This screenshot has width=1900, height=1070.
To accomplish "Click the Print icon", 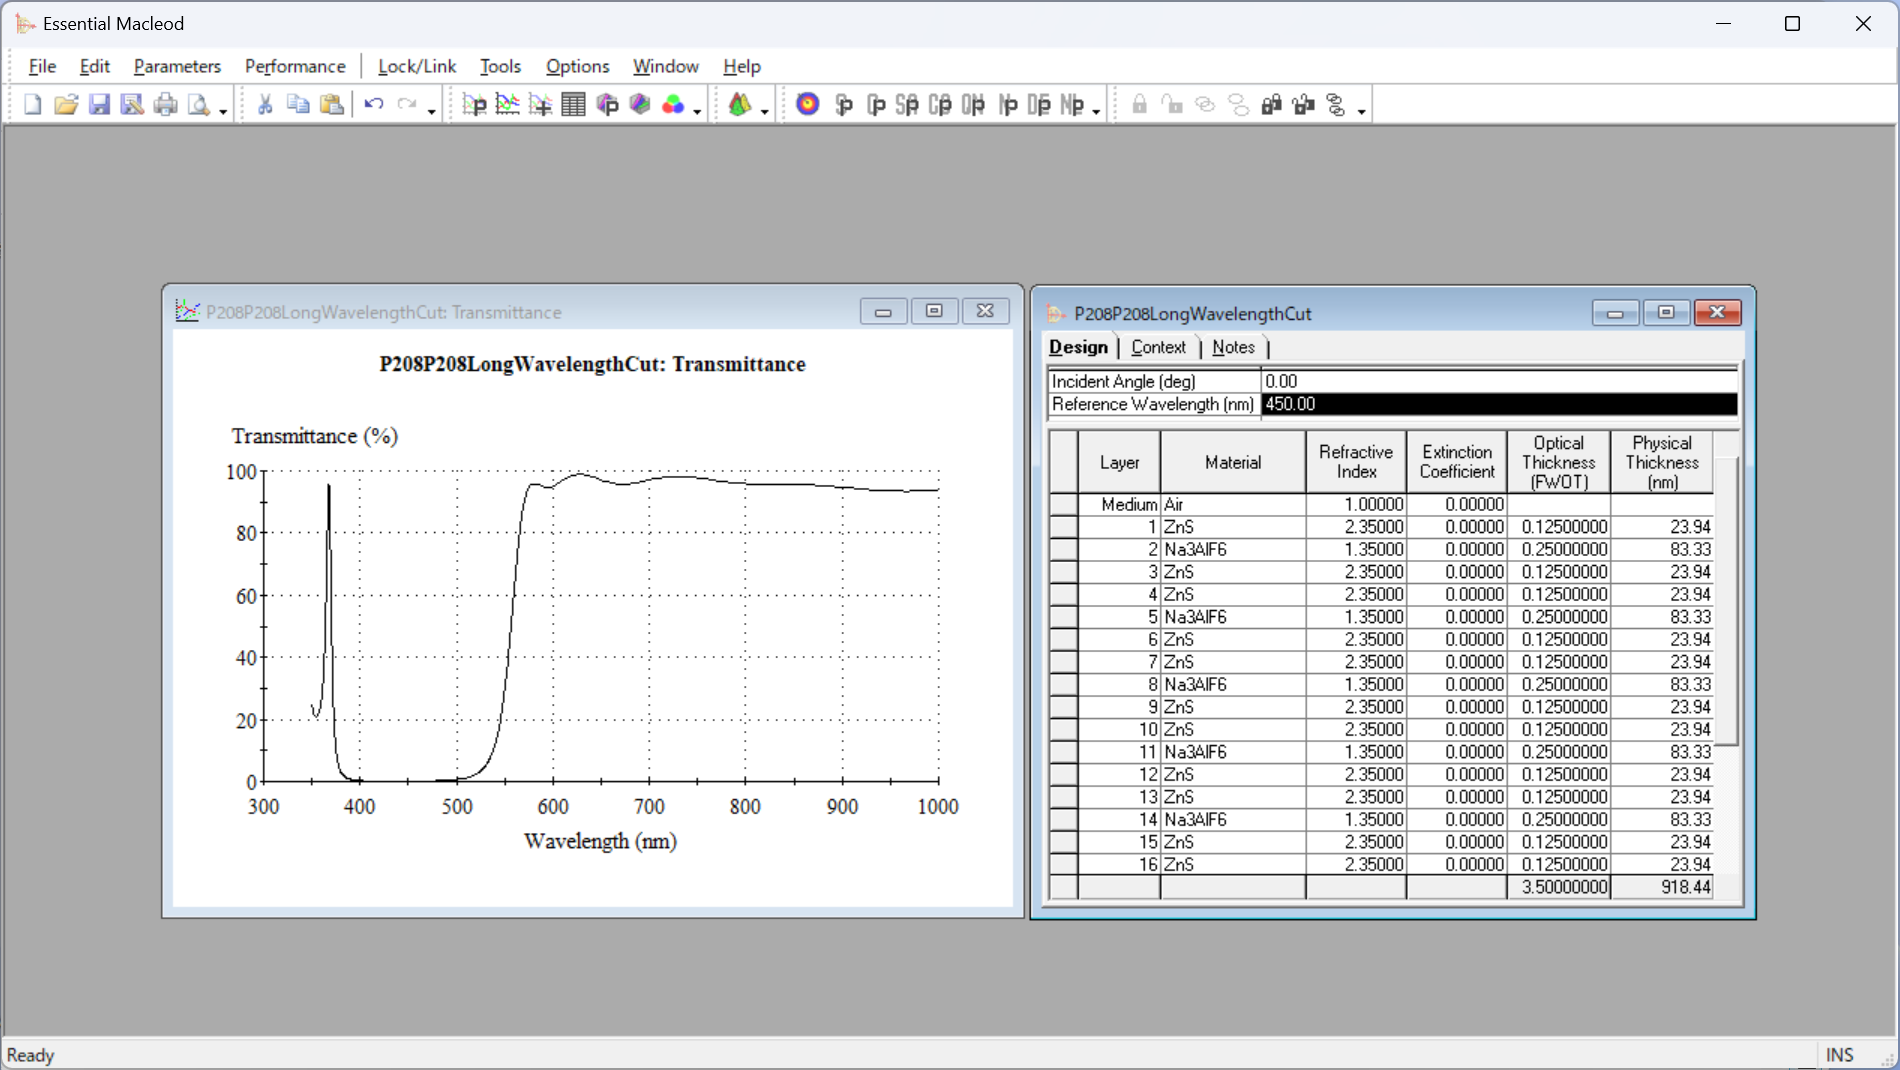I will point(166,104).
